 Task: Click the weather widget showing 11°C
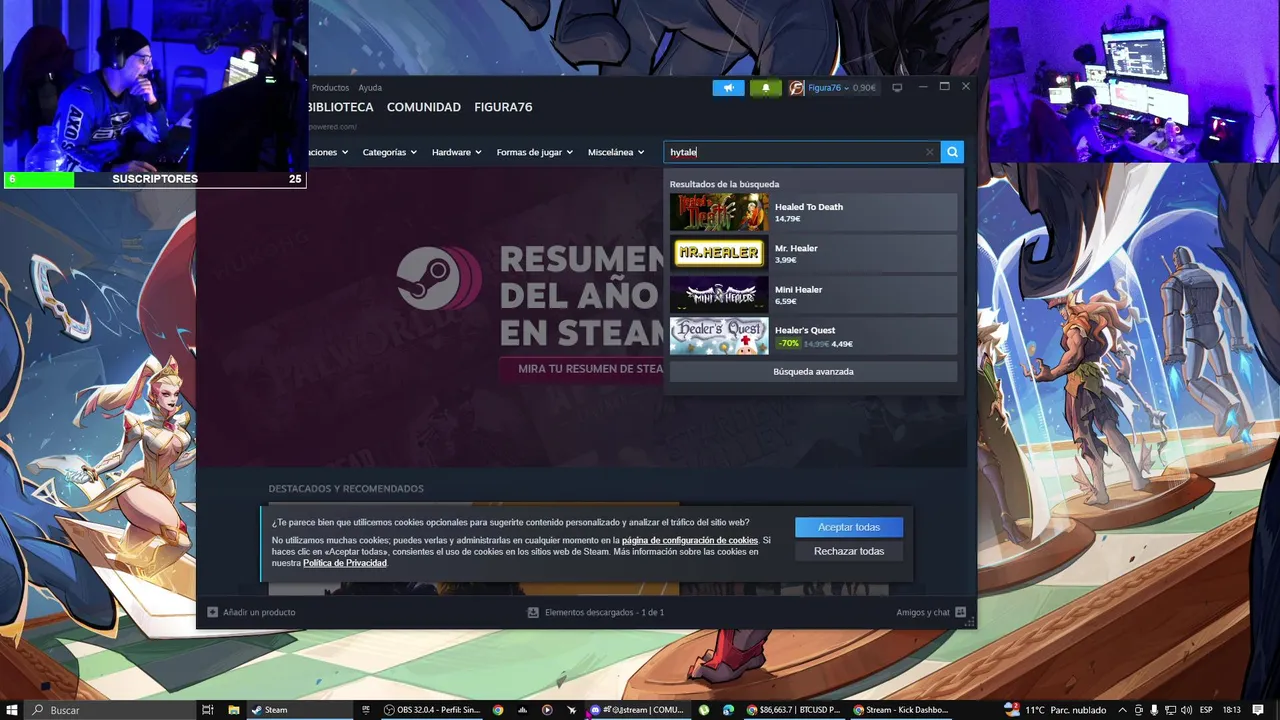(1055, 710)
